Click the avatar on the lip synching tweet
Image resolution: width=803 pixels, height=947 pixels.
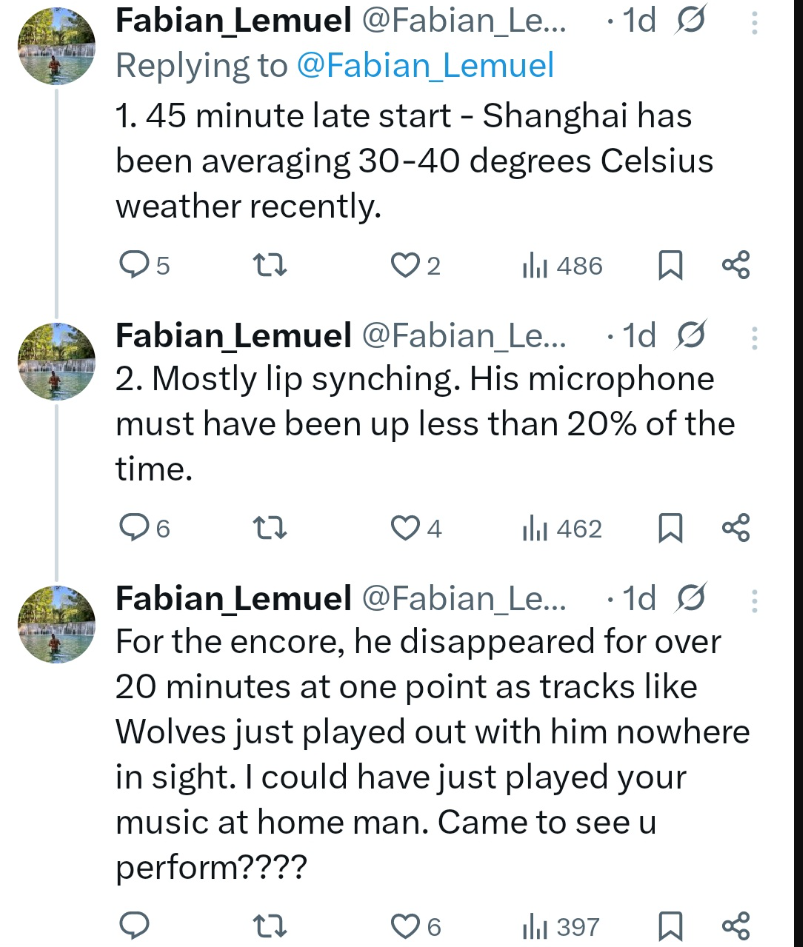tap(57, 359)
